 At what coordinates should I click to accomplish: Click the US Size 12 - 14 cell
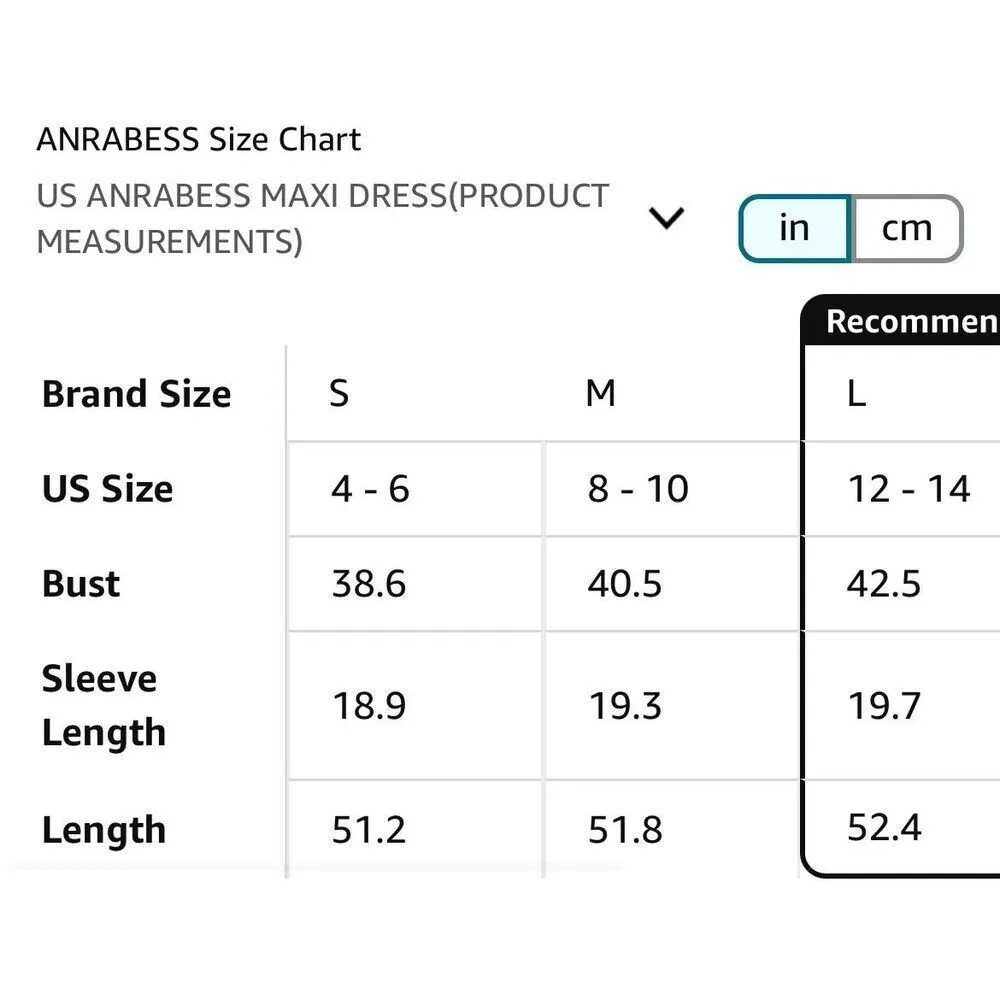[908, 489]
